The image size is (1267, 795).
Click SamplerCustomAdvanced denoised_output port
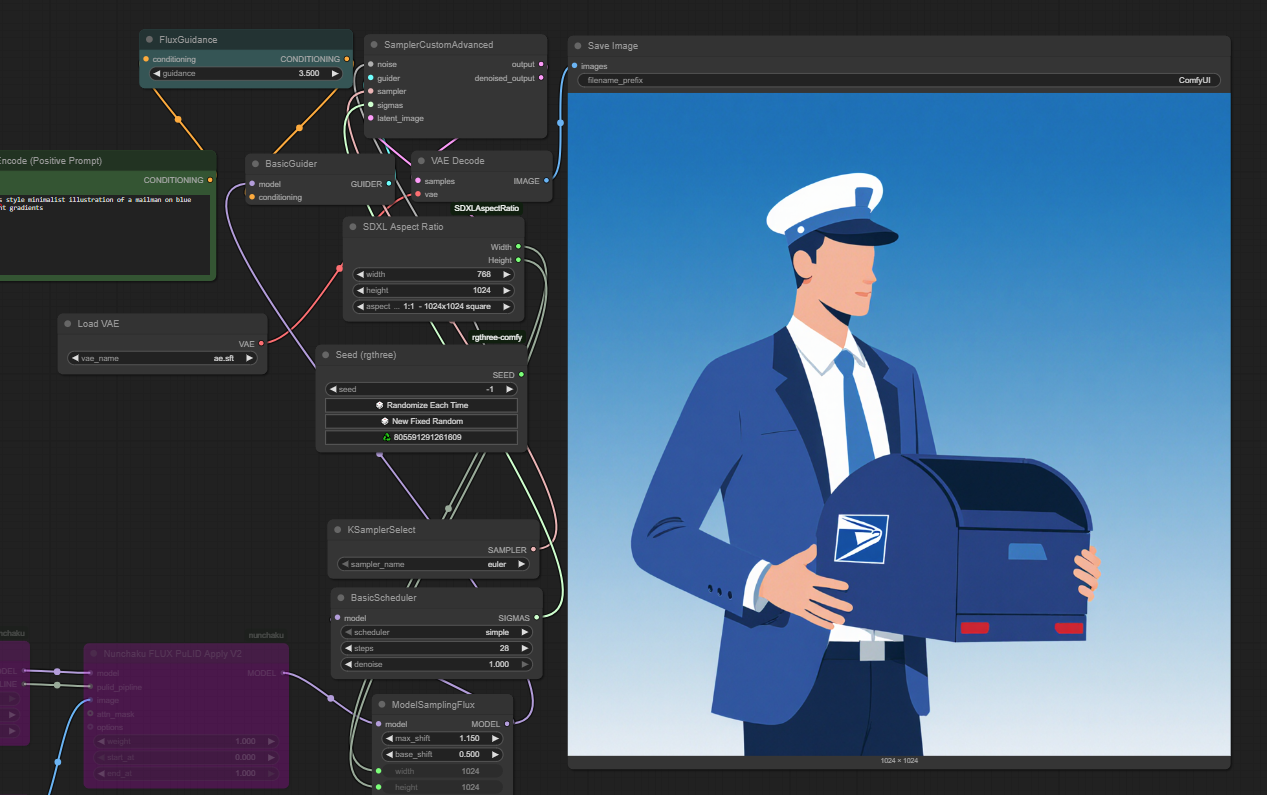542,78
